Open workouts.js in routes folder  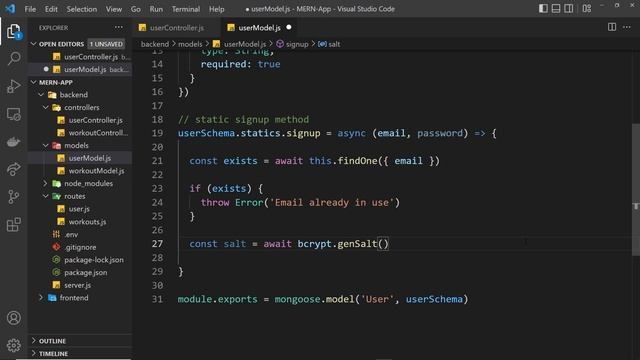80,222
